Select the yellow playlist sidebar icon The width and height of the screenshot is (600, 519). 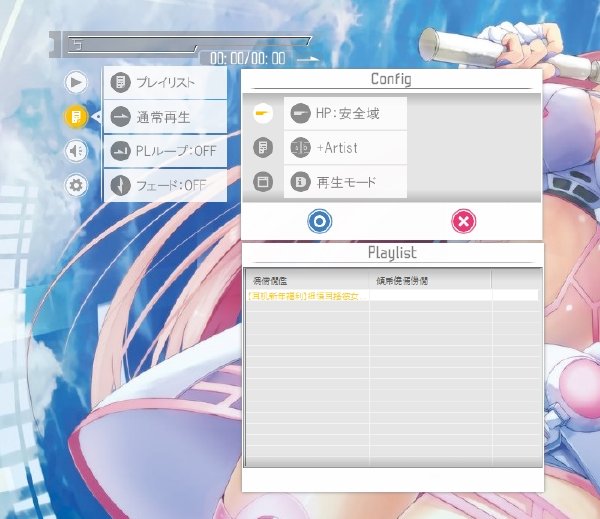point(76,116)
